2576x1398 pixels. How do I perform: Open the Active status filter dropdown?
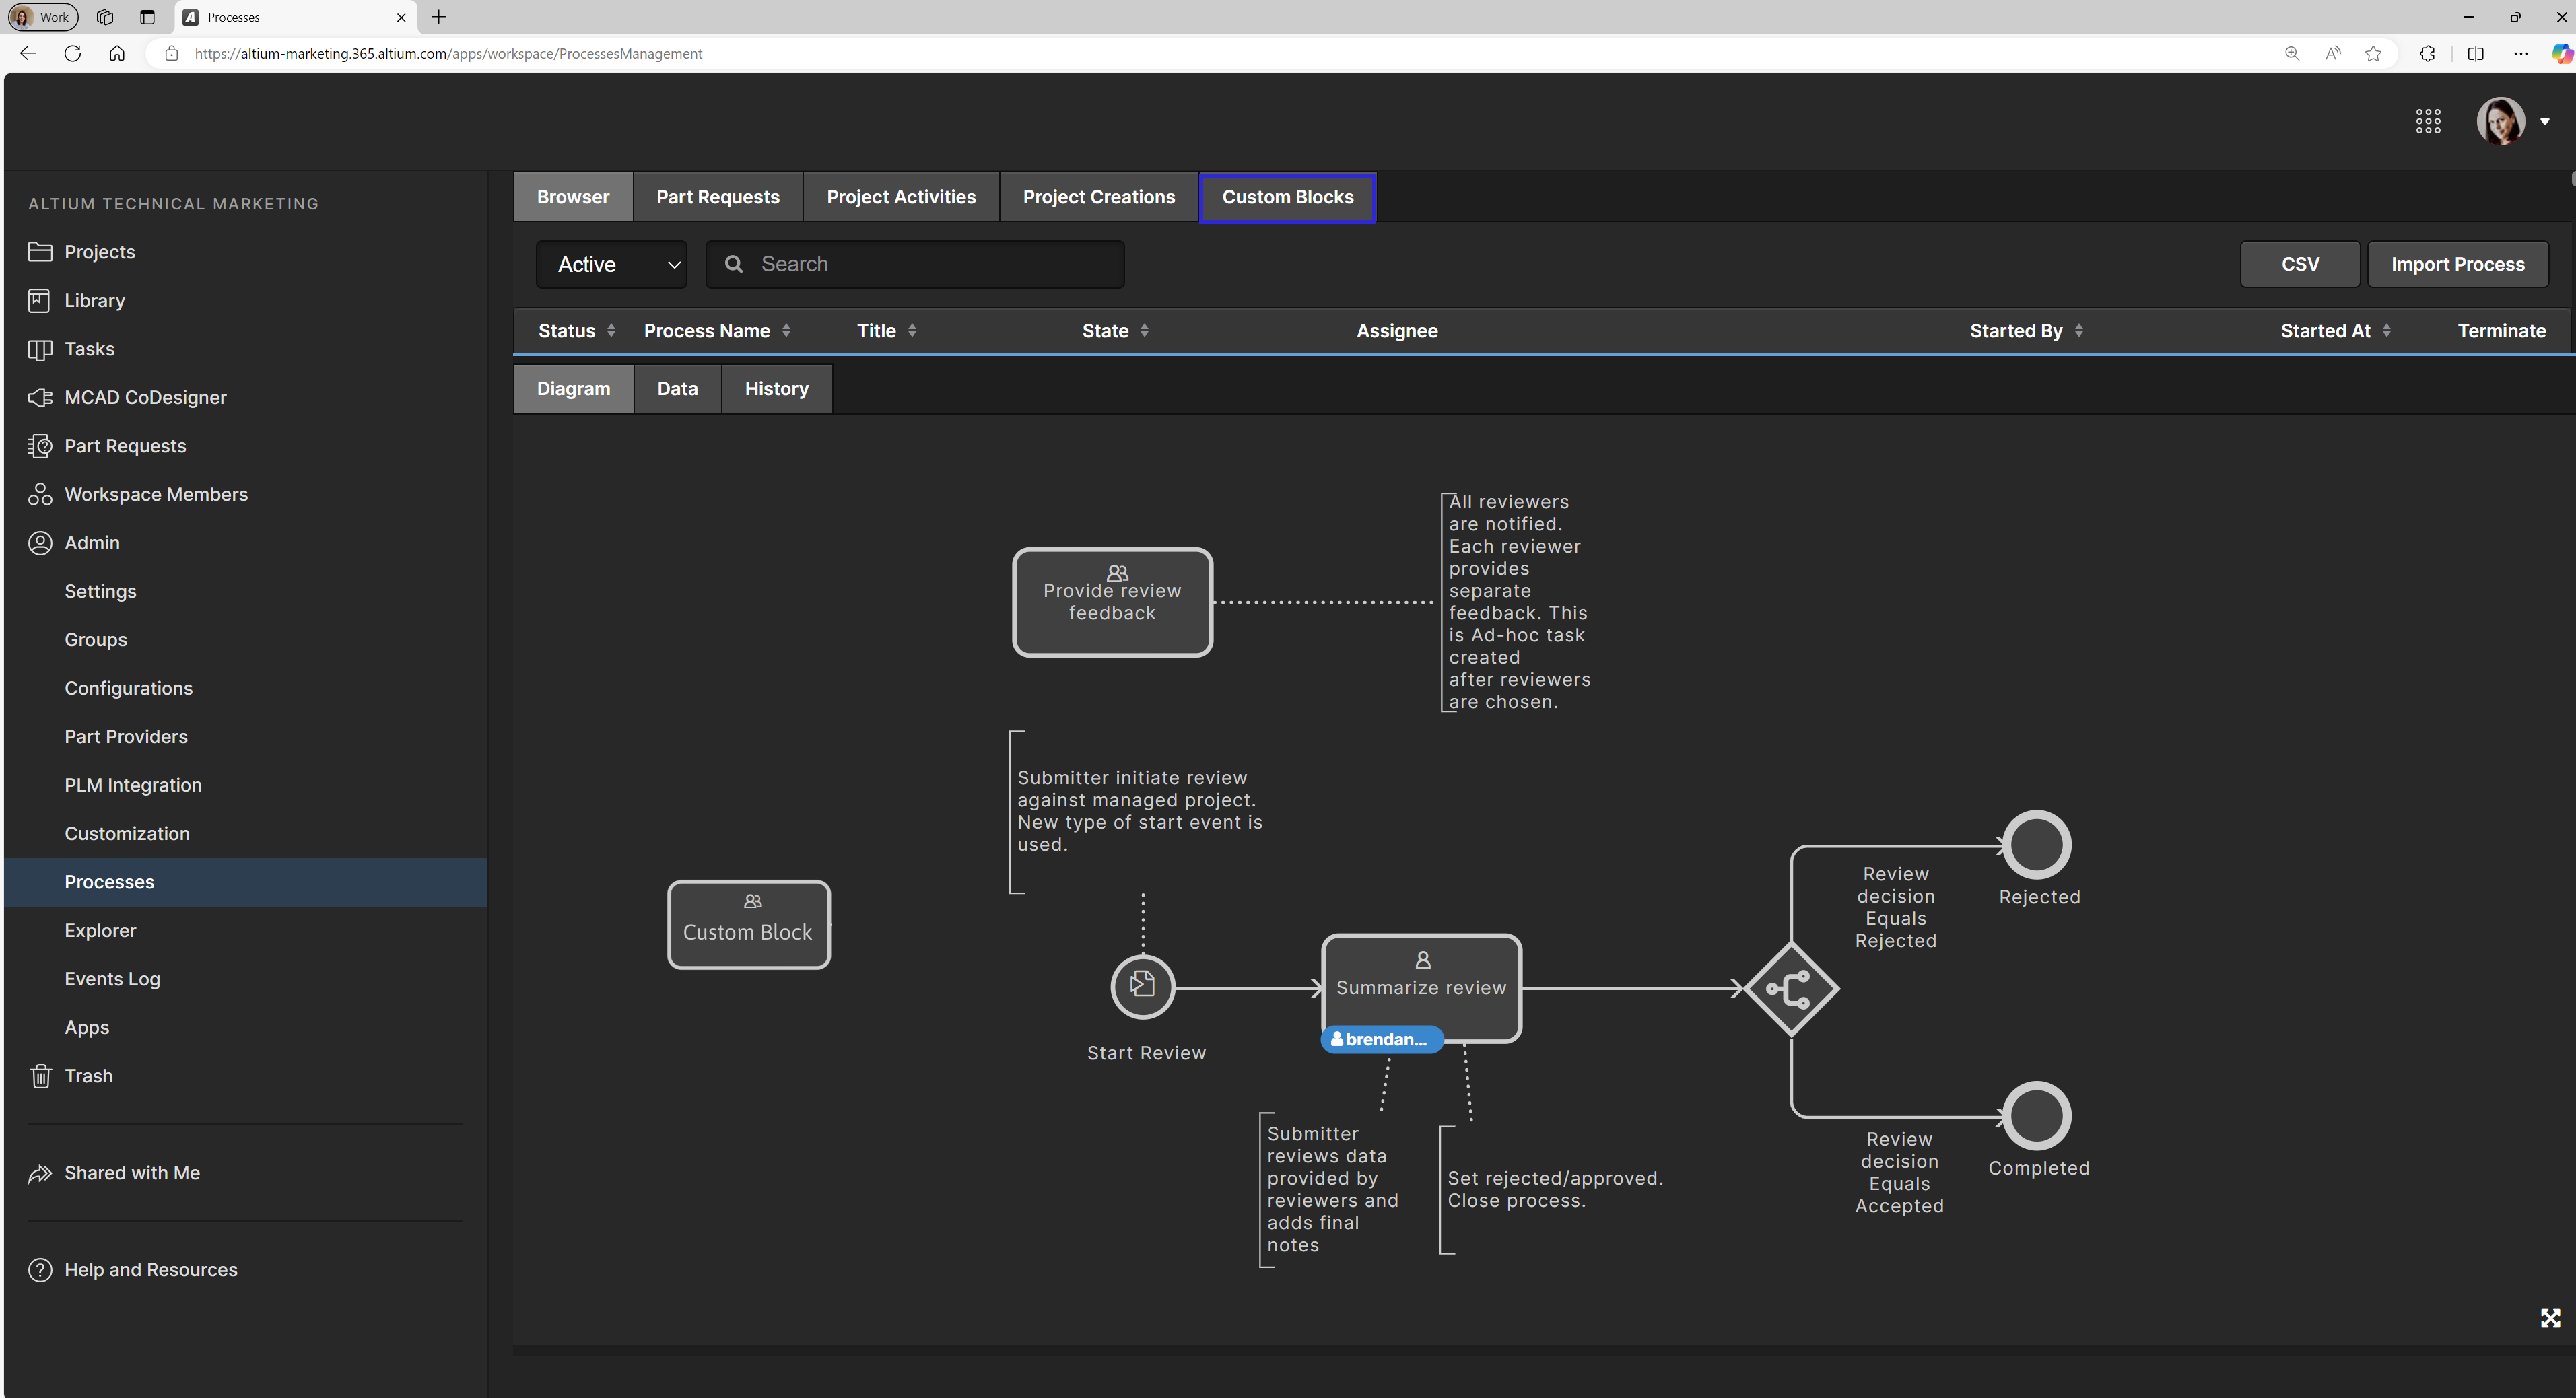pyautogui.click(x=612, y=265)
